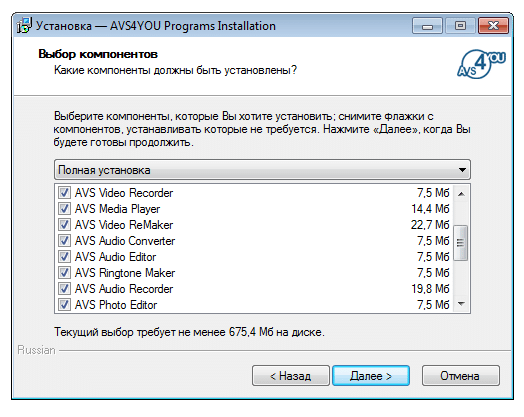Image resolution: width=524 pixels, height=417 pixels.
Task: Click the AVS4YOU logo
Action: (x=481, y=65)
